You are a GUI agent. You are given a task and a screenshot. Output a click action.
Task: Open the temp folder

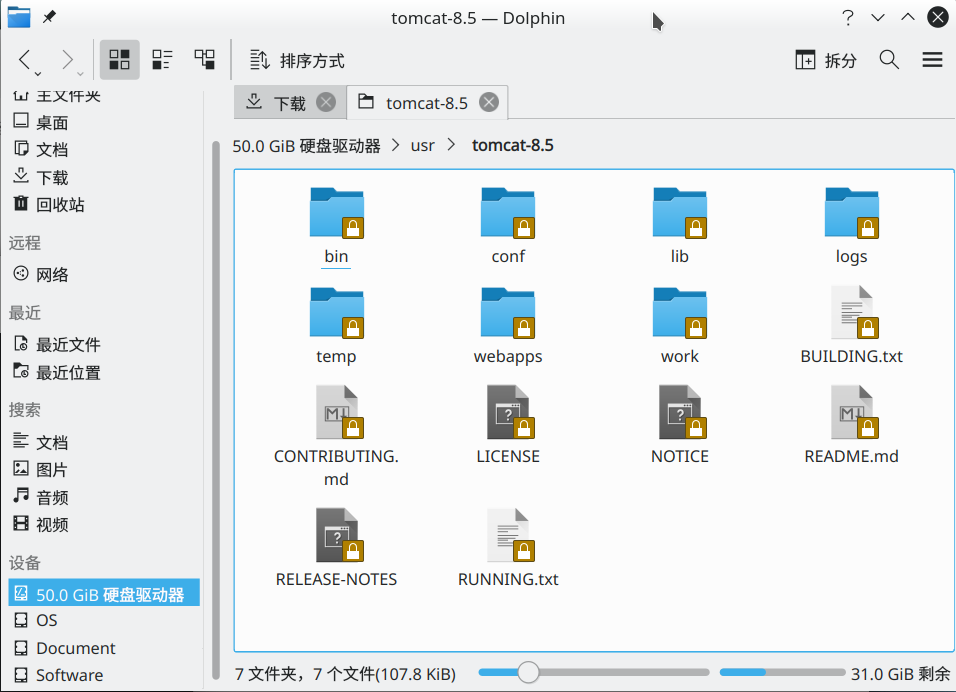[x=336, y=326]
